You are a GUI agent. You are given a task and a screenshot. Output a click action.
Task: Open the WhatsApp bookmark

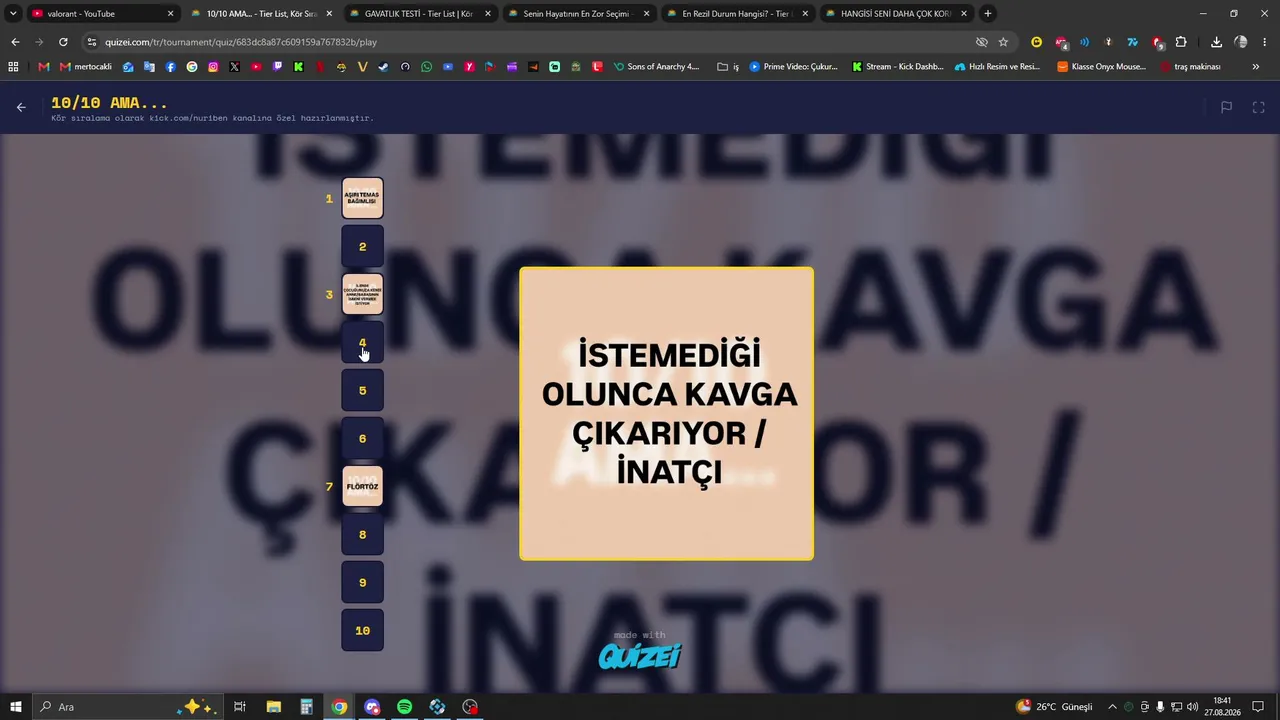(x=426, y=67)
